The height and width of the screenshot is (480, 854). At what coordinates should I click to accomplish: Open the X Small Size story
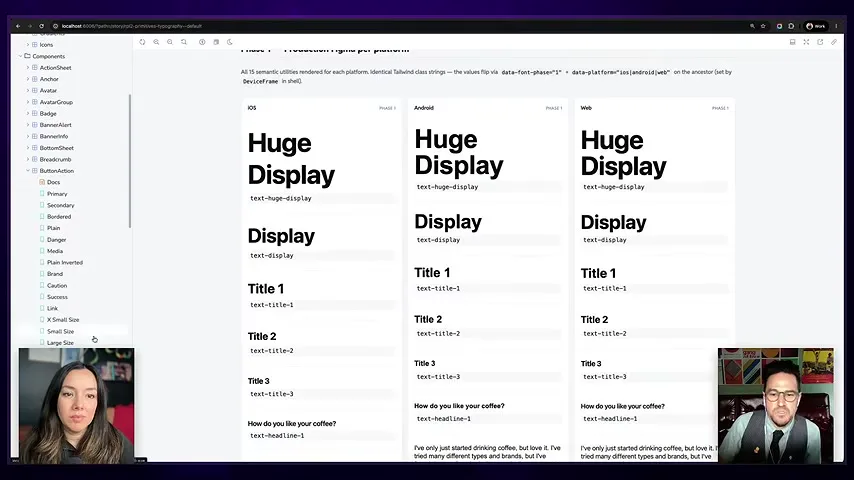click(63, 320)
